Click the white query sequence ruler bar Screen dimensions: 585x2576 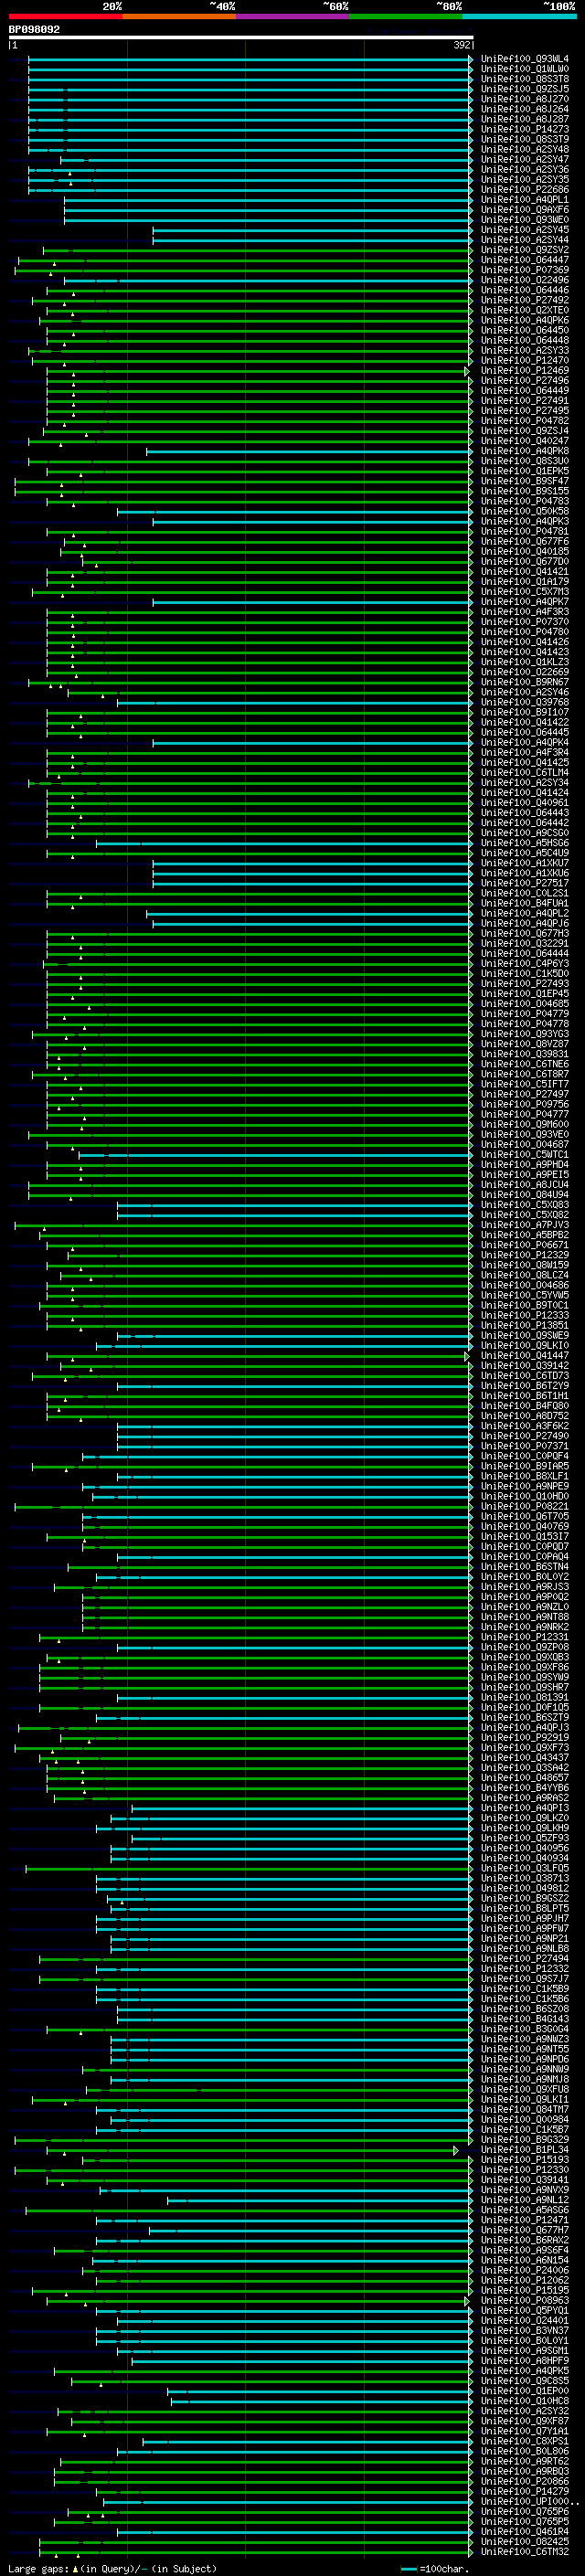tap(241, 38)
